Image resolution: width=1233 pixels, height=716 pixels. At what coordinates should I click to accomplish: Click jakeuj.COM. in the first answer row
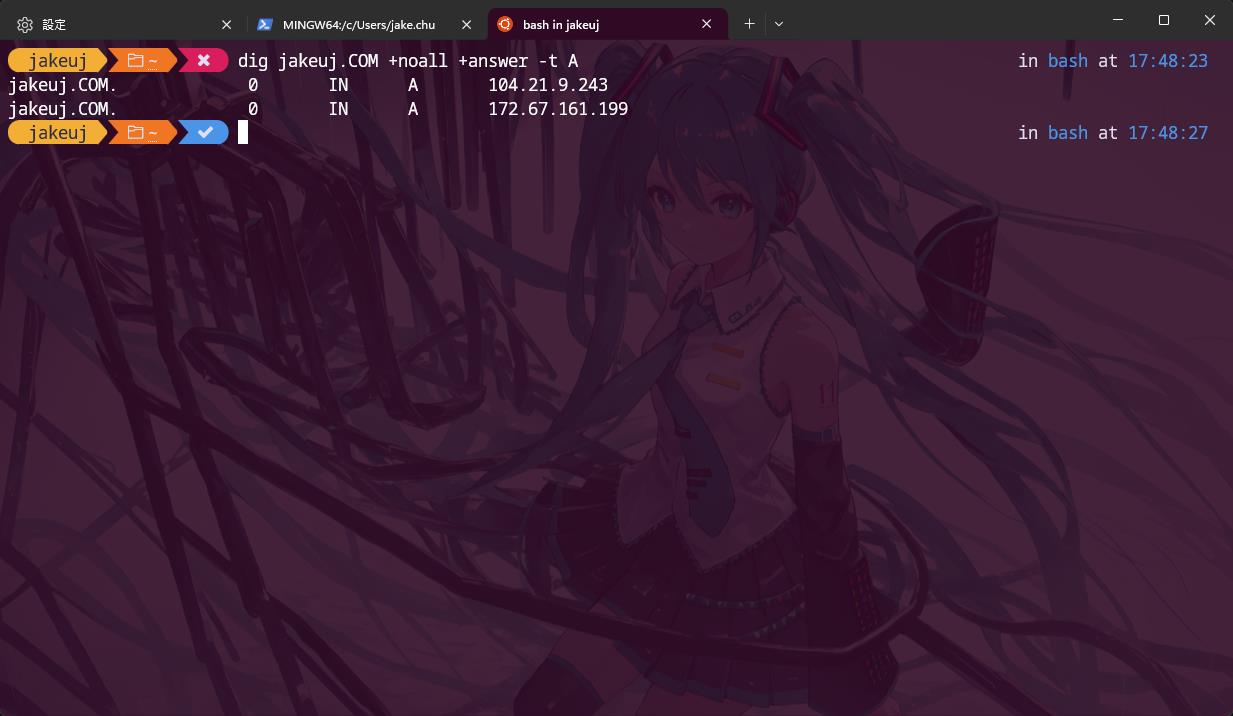click(x=62, y=85)
